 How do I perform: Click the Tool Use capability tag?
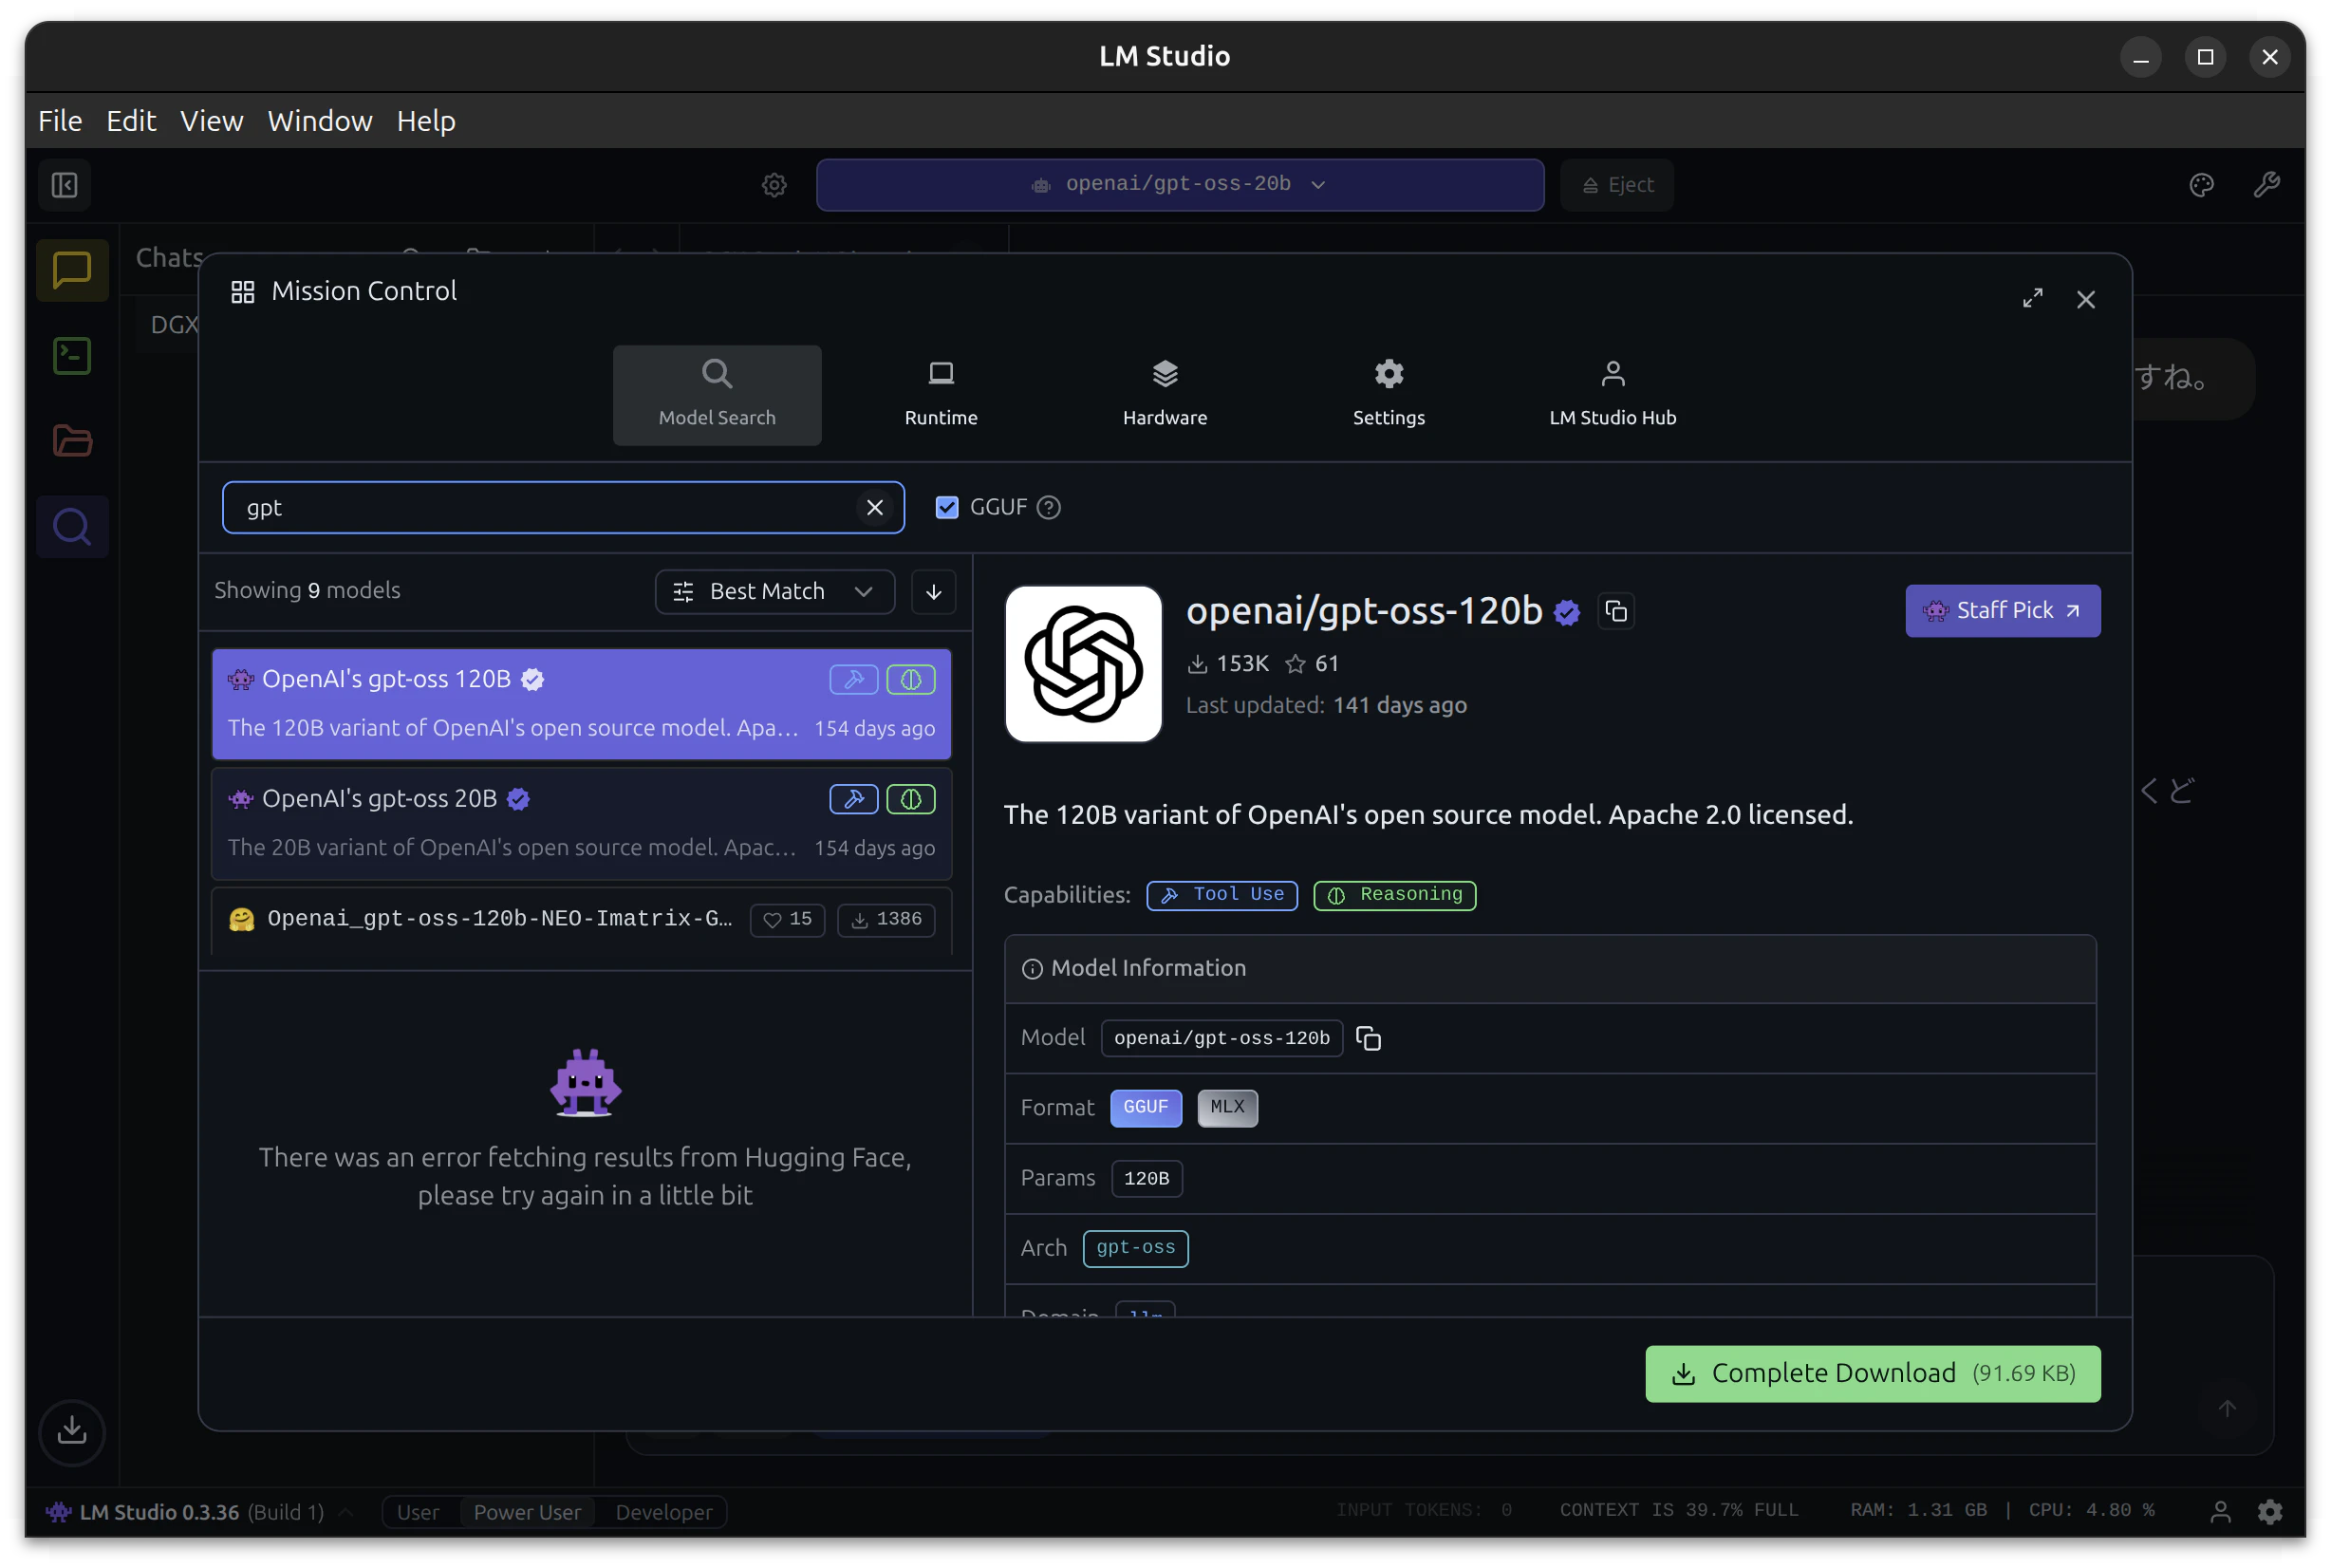(x=1221, y=895)
